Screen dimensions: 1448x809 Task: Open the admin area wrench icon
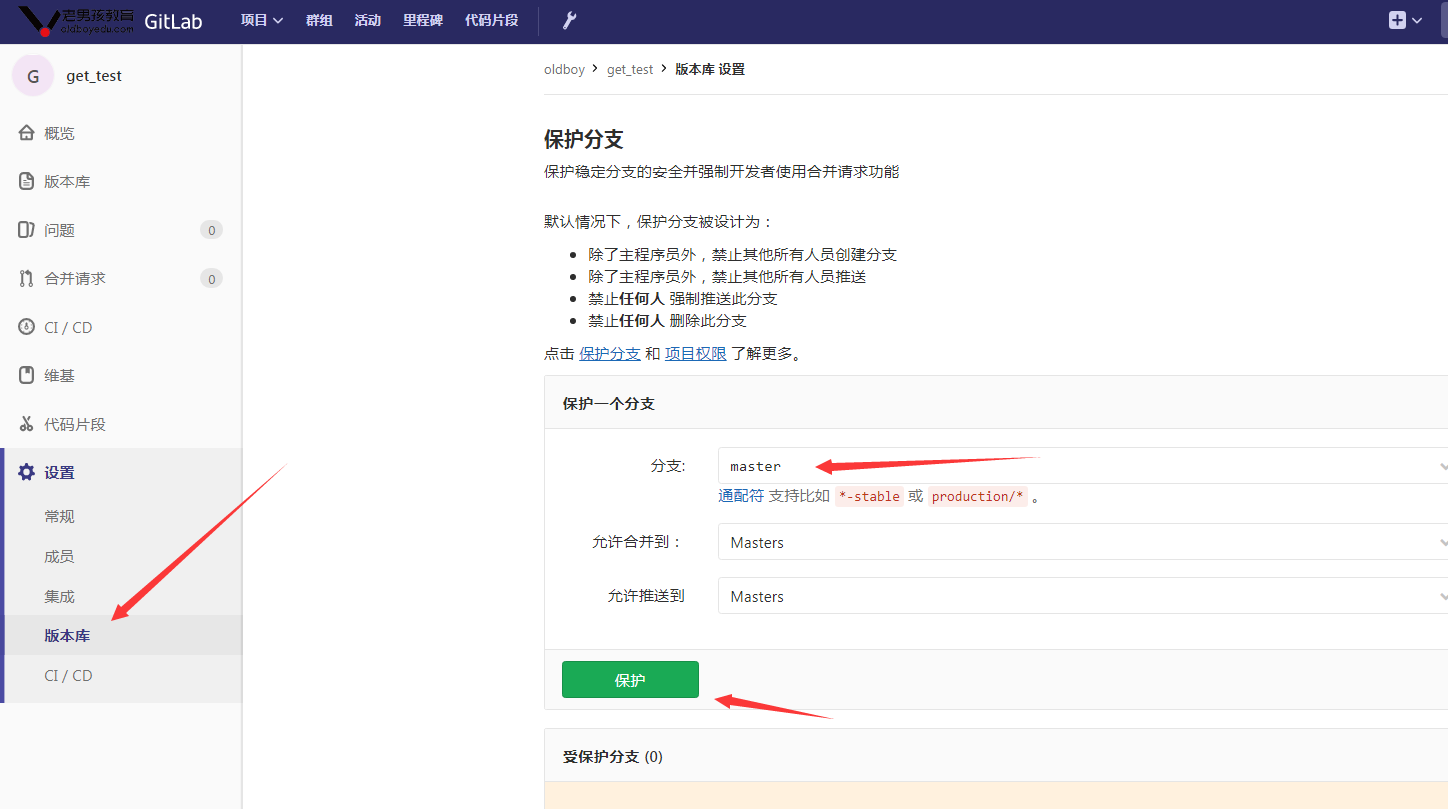tap(570, 20)
